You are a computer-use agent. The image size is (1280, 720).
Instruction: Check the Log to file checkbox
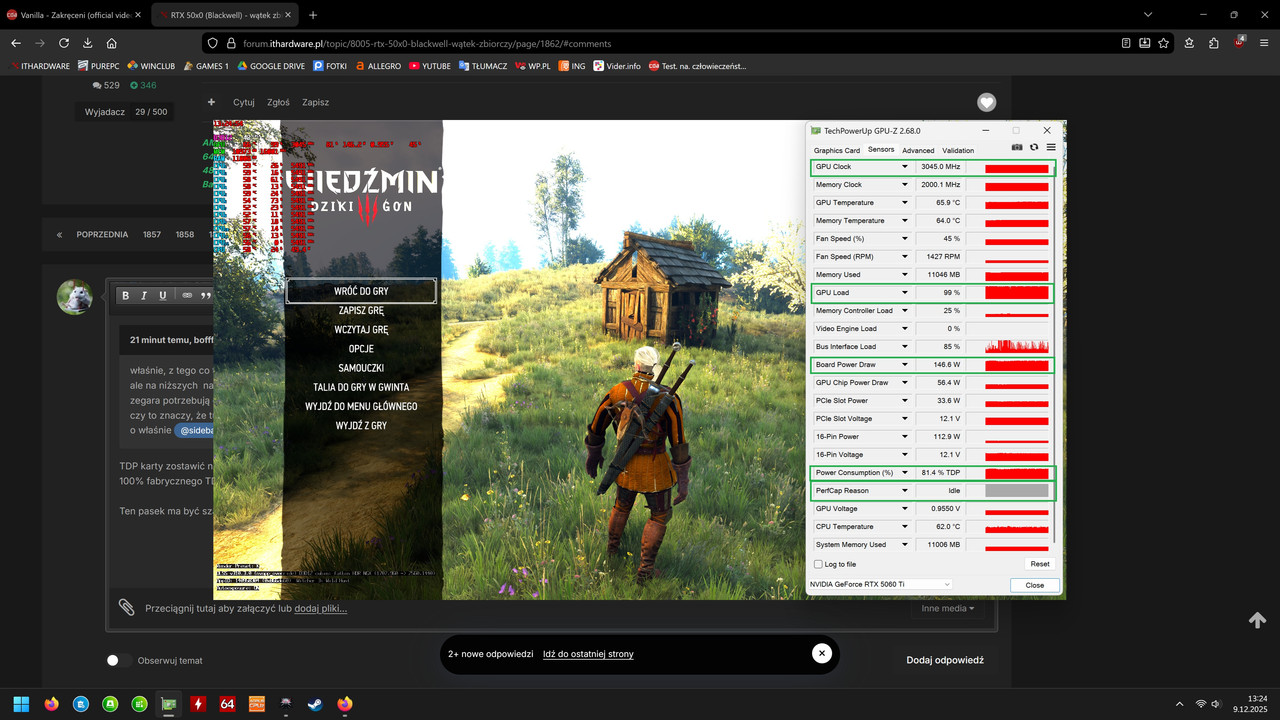point(819,564)
